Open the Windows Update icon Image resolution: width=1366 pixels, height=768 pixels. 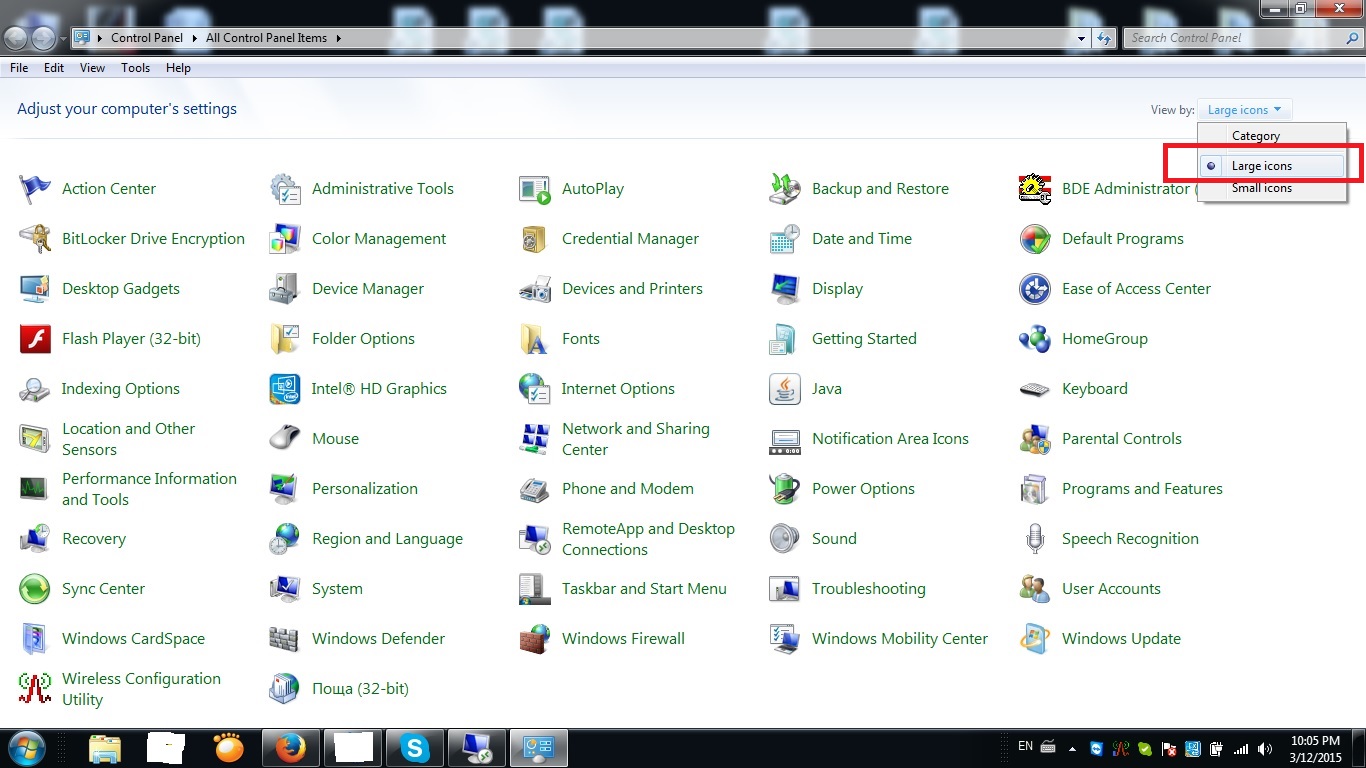tap(1035, 639)
